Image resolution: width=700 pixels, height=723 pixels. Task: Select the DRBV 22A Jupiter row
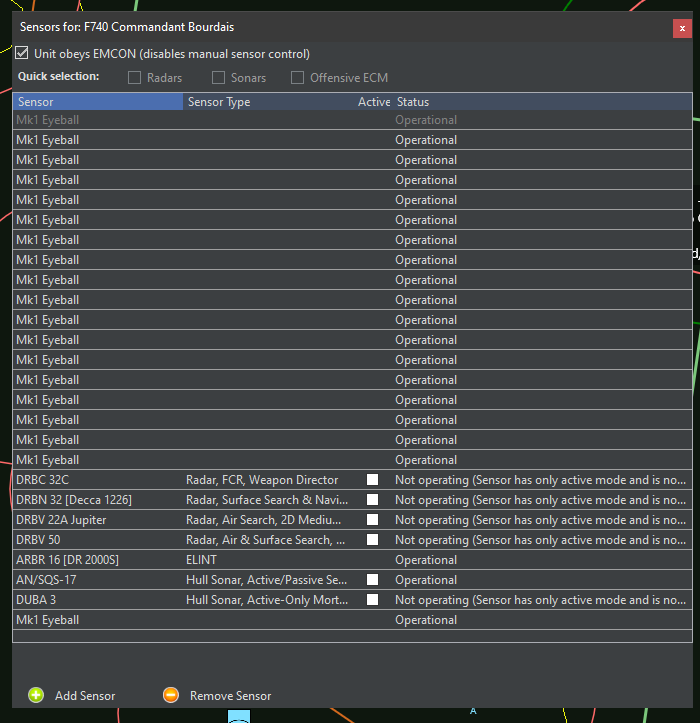(352, 520)
